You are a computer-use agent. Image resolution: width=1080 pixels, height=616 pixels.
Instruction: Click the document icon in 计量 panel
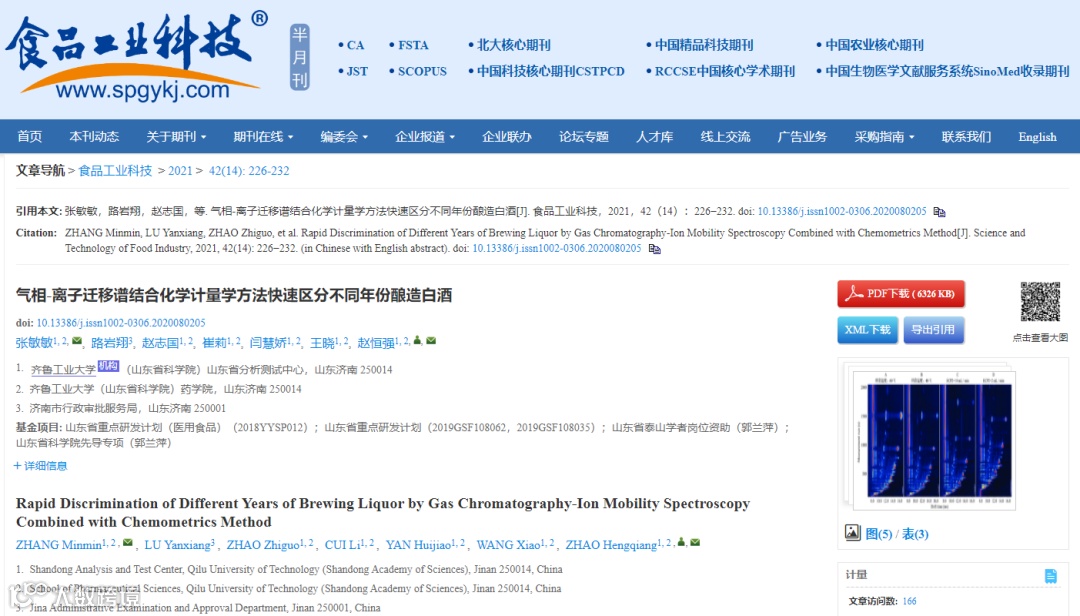(1050, 576)
